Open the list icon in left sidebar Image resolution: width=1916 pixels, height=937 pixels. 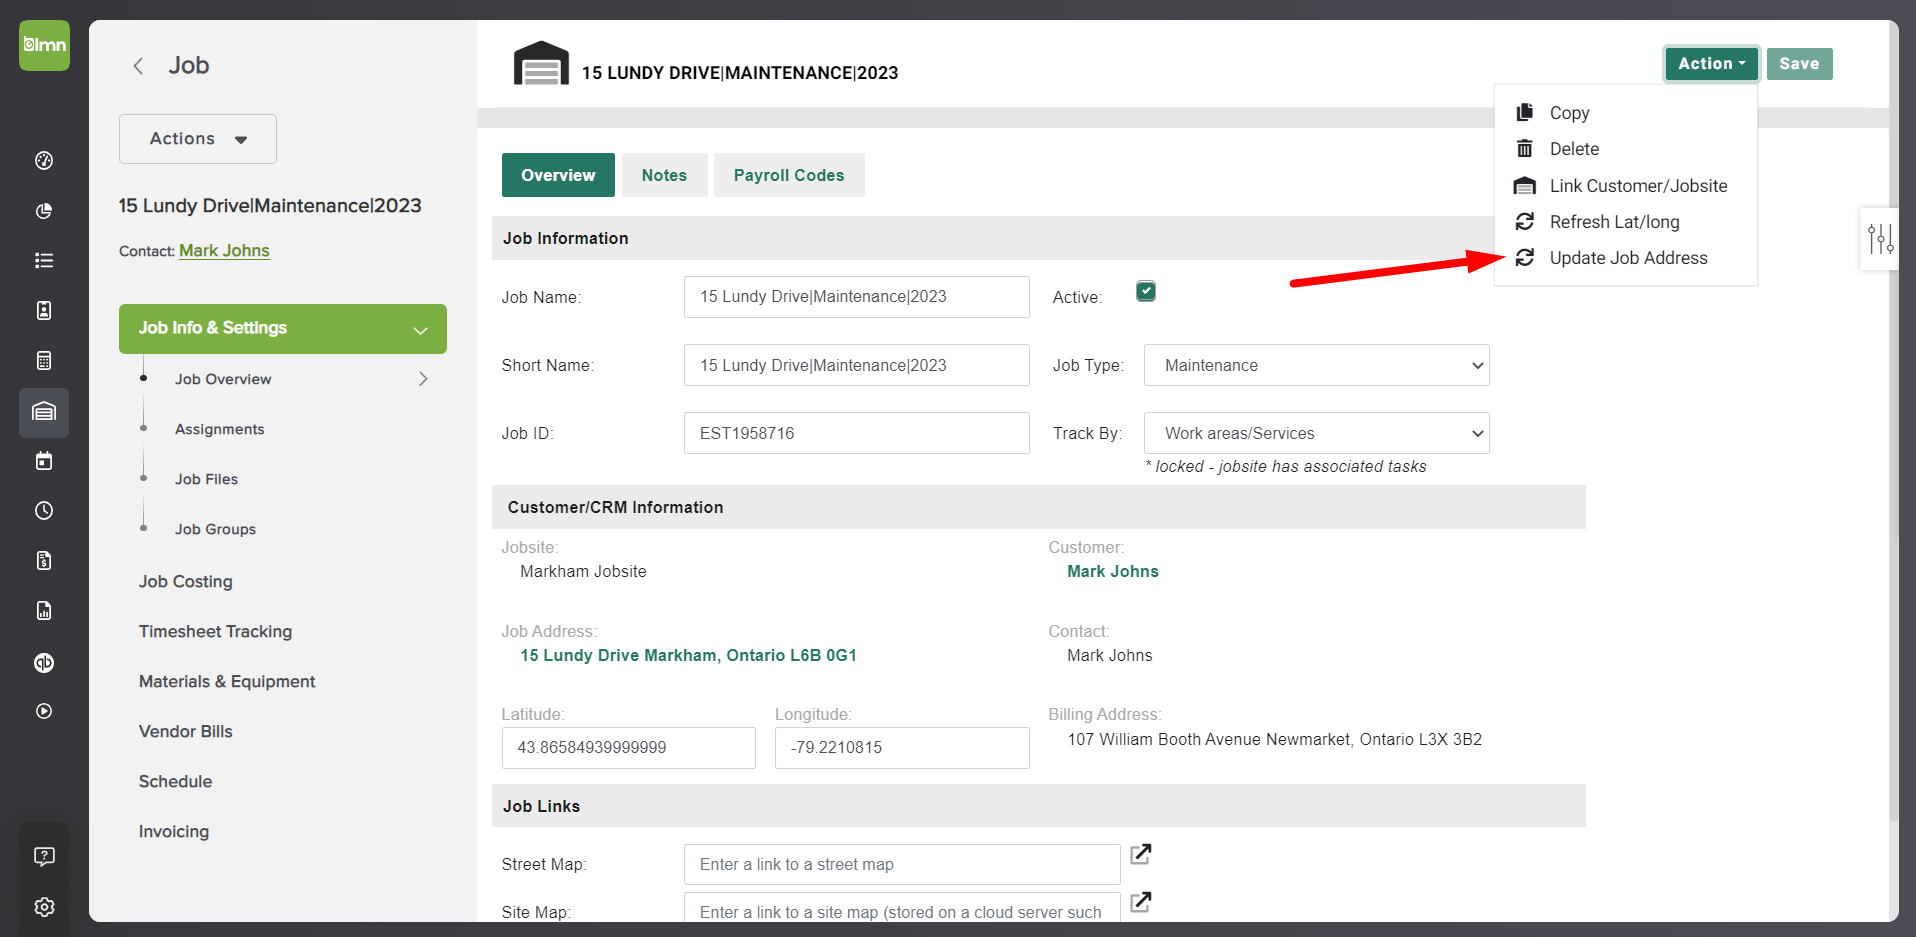pyautogui.click(x=44, y=261)
